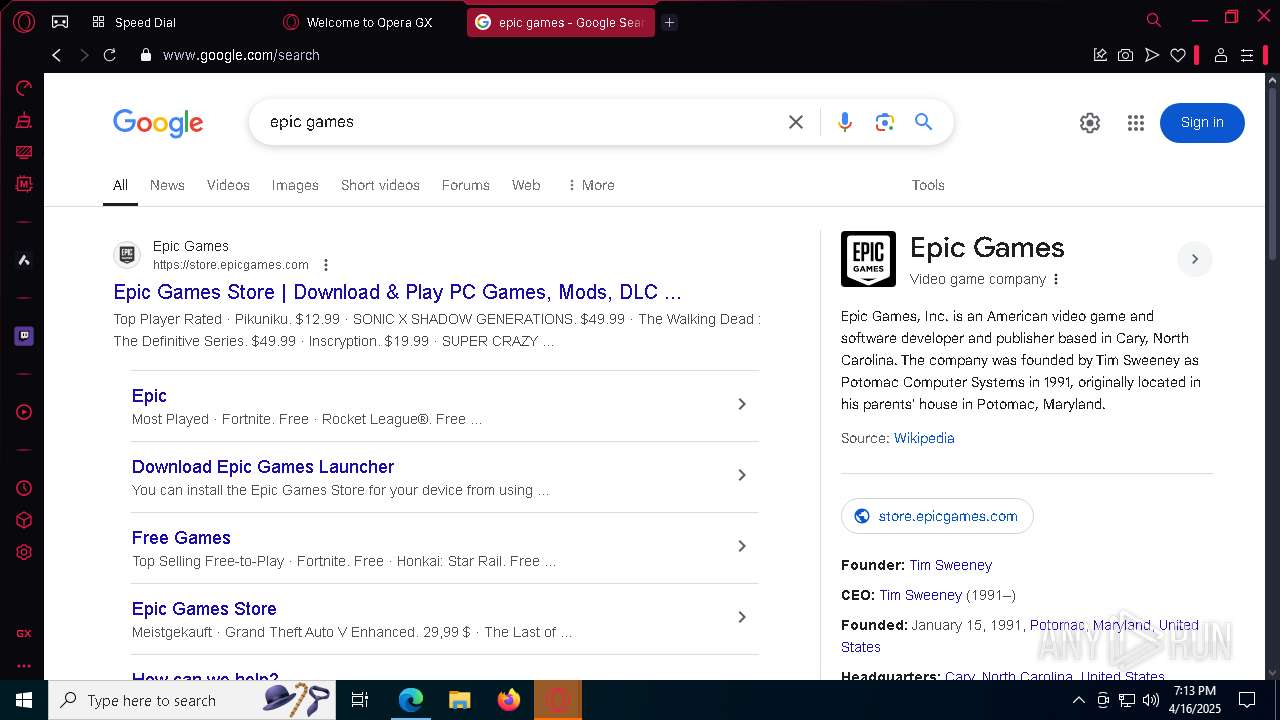Click the address bar URL

pyautogui.click(x=241, y=55)
